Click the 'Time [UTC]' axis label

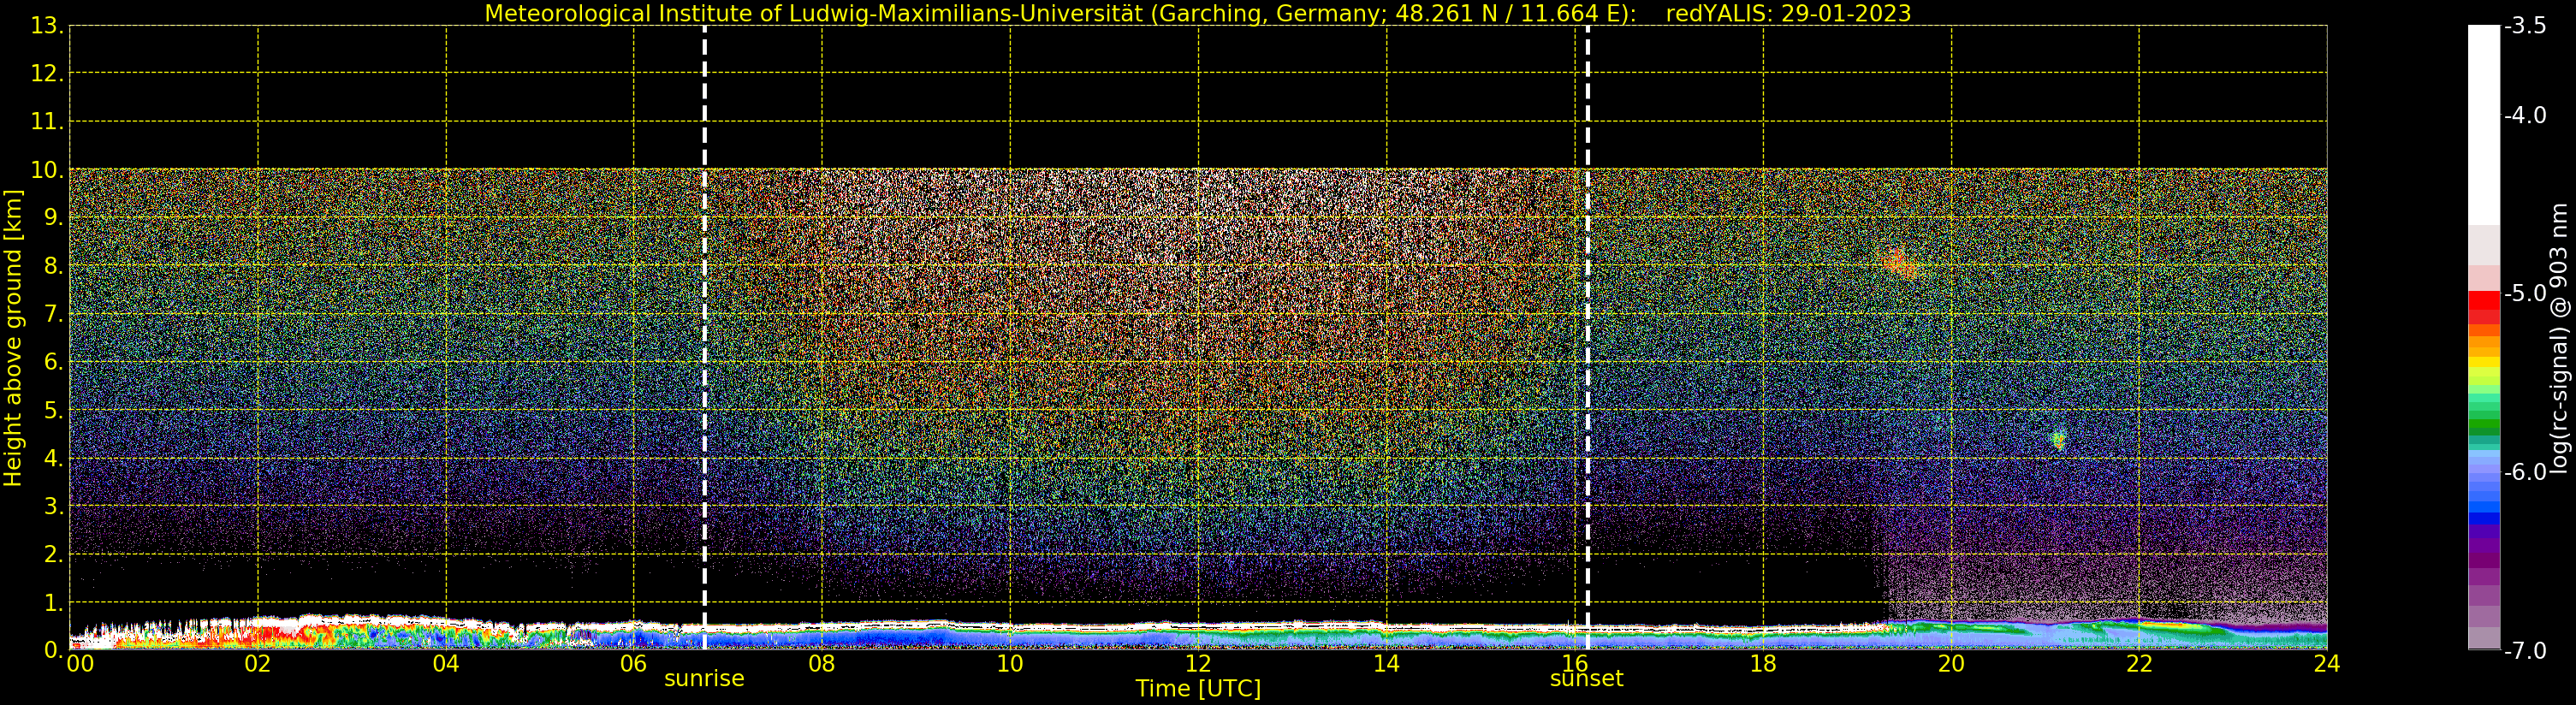point(1198,689)
